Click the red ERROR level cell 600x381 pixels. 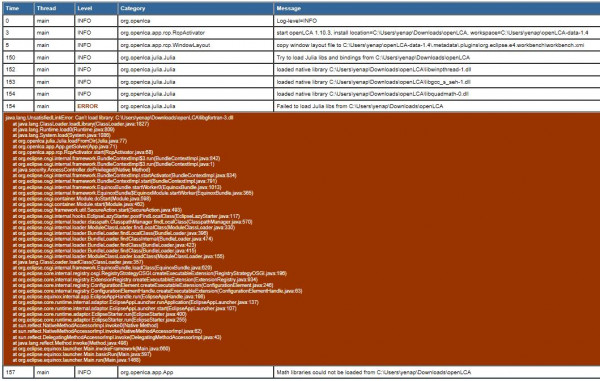[x=96, y=106]
